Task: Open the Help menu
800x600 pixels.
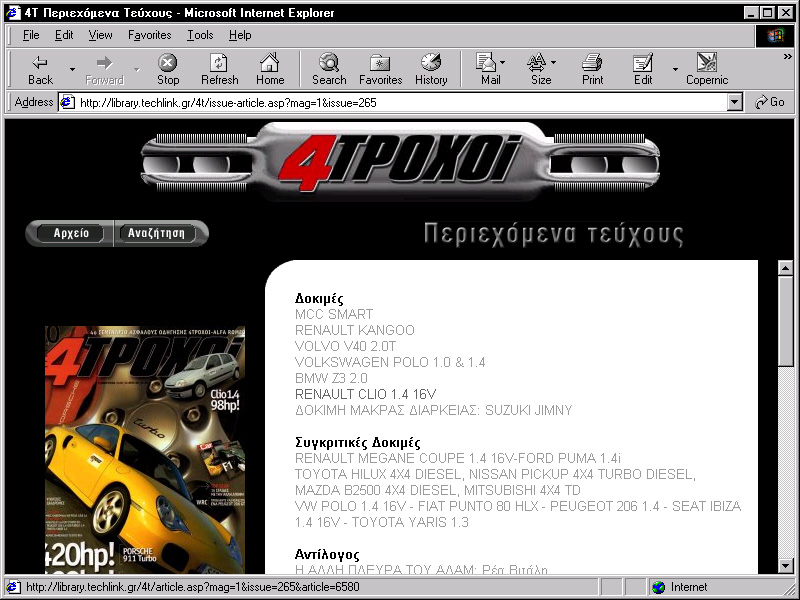Action: (240, 35)
